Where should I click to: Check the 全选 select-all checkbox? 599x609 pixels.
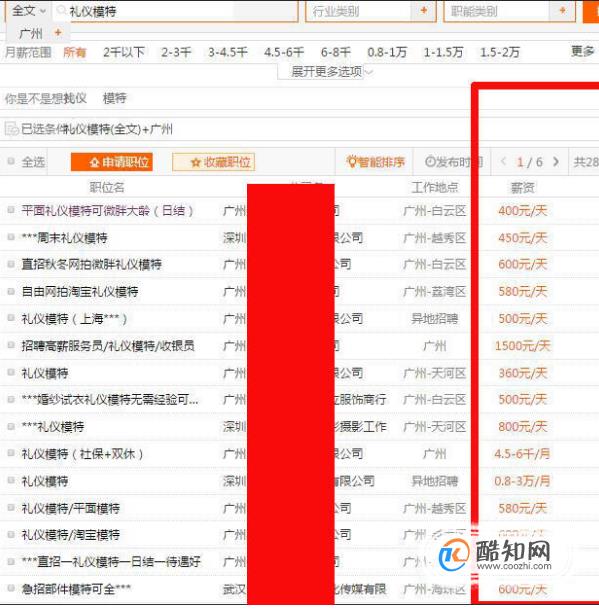11,161
